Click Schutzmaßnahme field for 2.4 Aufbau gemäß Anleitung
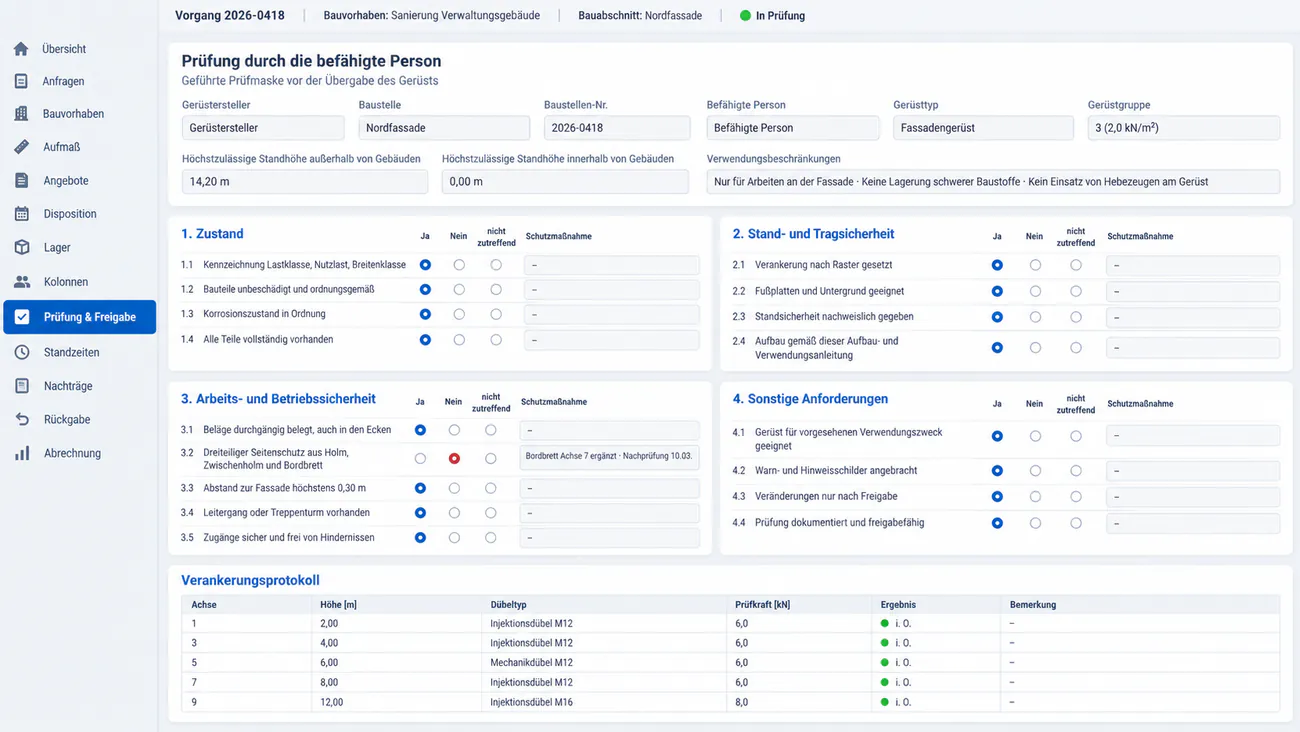 [x=1193, y=348]
